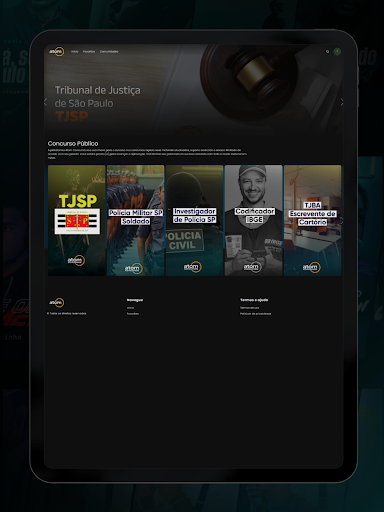Open the Codificador IBGE card
Viewport: 384px width, 512px height.
pos(254,220)
